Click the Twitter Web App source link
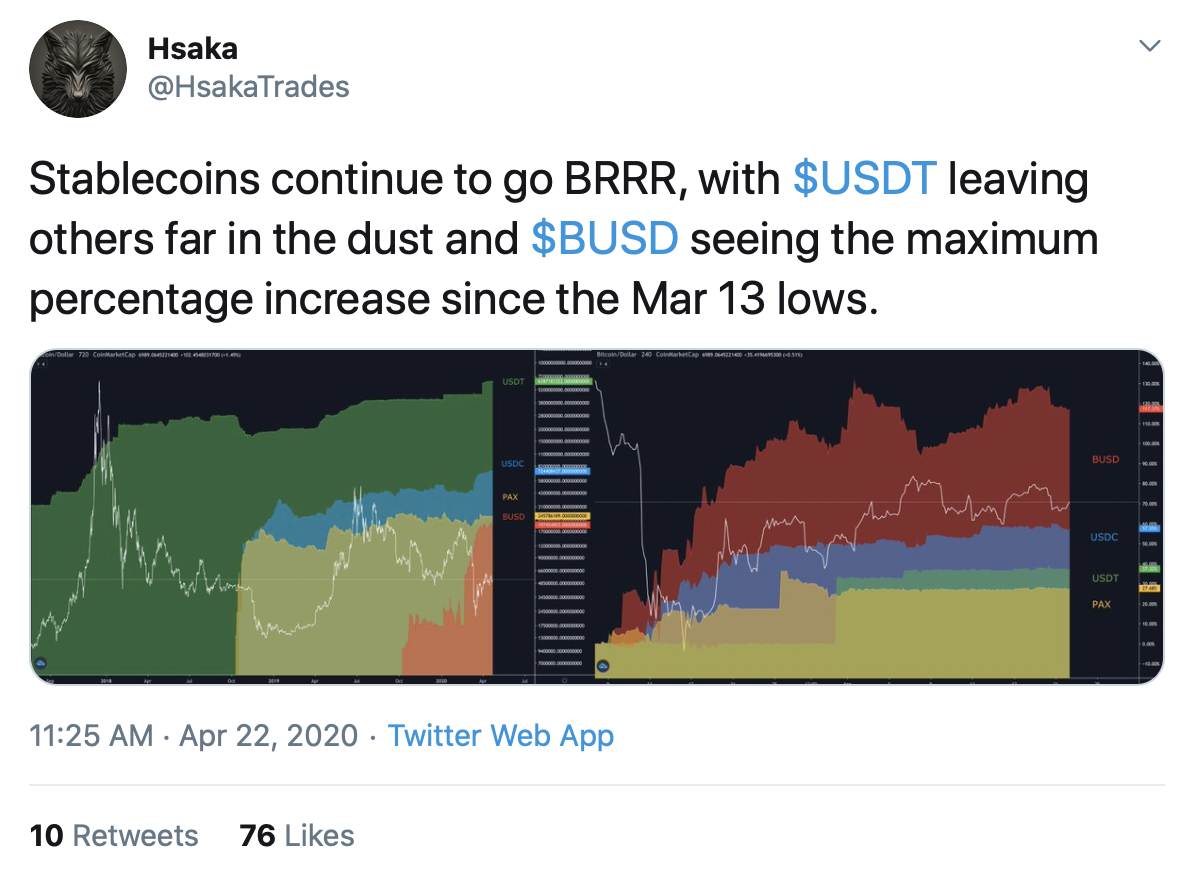The image size is (1188, 882). tap(501, 736)
